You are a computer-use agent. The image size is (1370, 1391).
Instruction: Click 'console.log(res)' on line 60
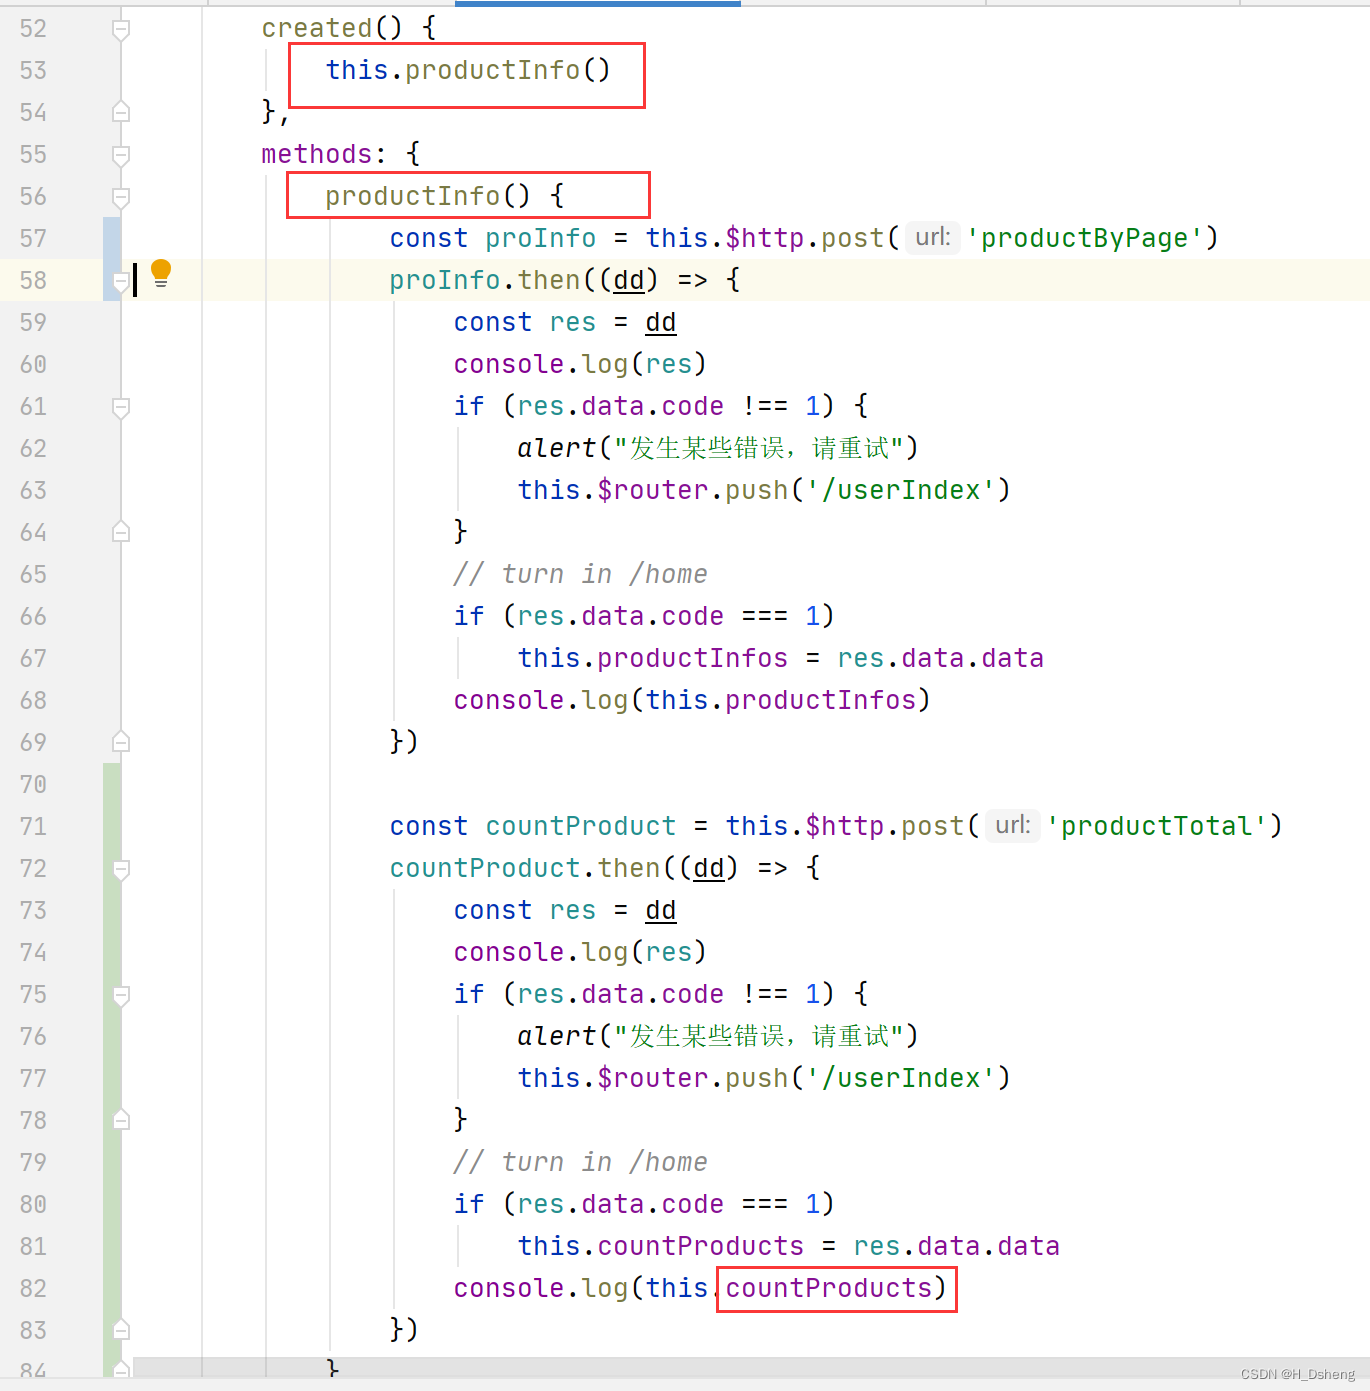(580, 364)
